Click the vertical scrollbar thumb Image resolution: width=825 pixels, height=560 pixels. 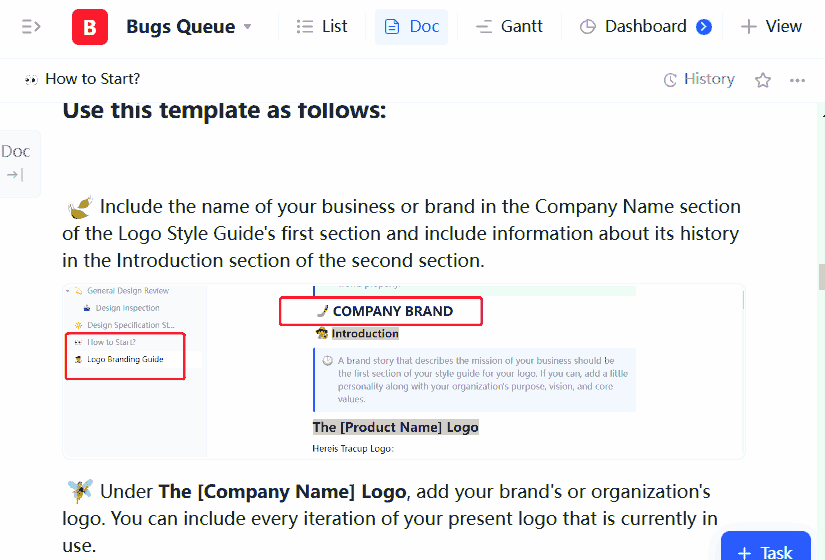pyautogui.click(x=821, y=275)
